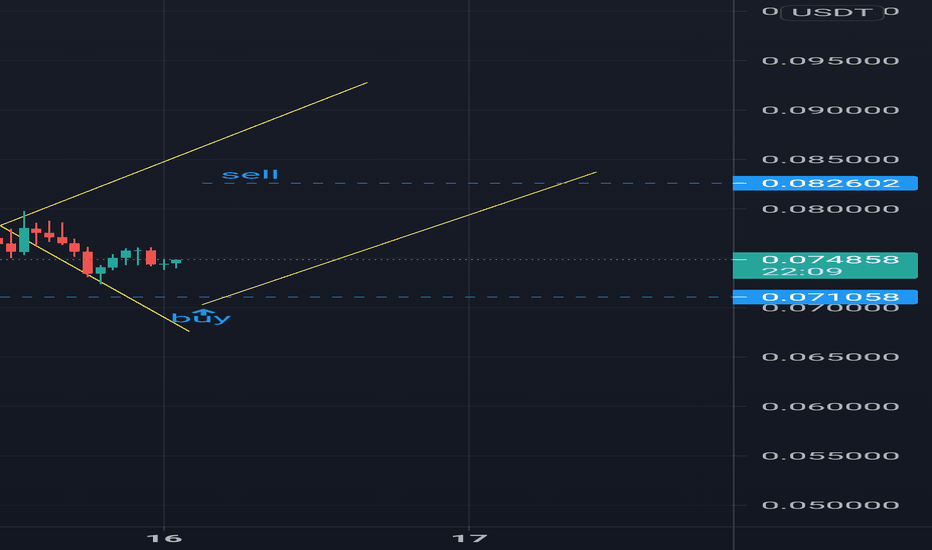Image resolution: width=932 pixels, height=550 pixels.
Task: Click date label 17 on time axis
Action: 469,539
